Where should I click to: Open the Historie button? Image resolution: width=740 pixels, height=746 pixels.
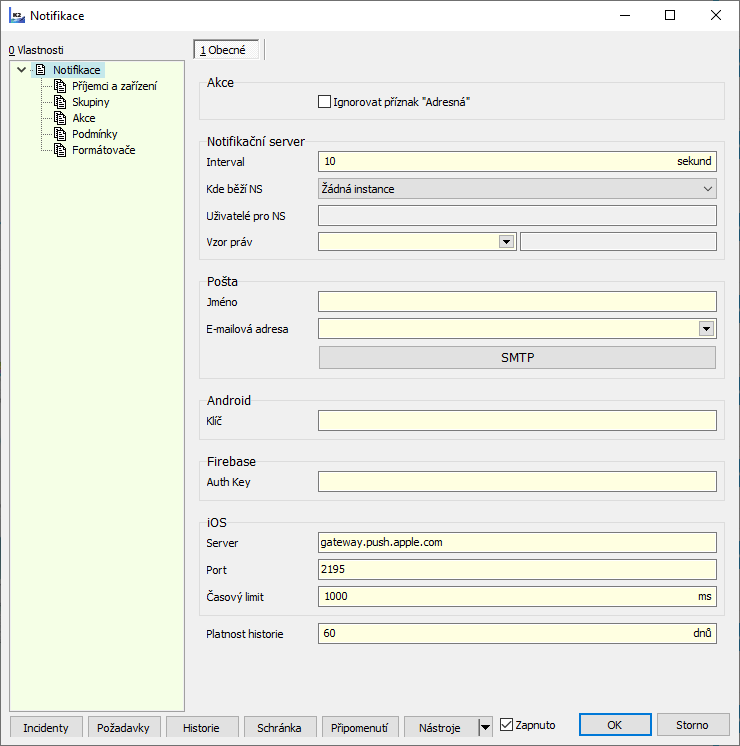[203, 727]
